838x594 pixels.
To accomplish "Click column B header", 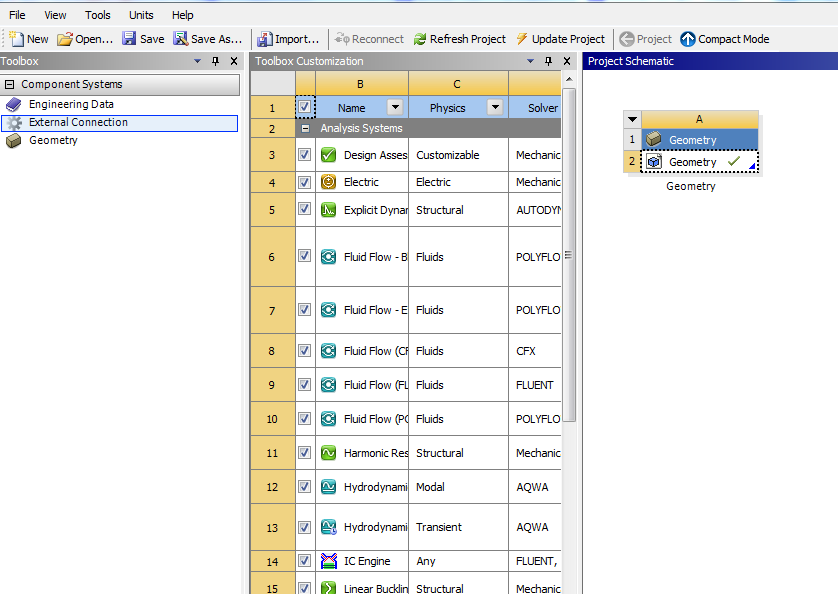I will (x=362, y=84).
